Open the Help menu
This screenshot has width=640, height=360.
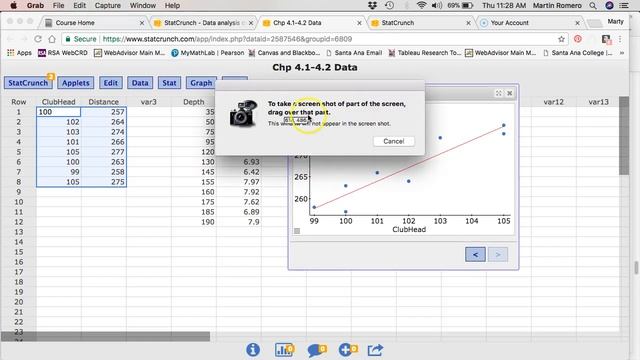172,6
